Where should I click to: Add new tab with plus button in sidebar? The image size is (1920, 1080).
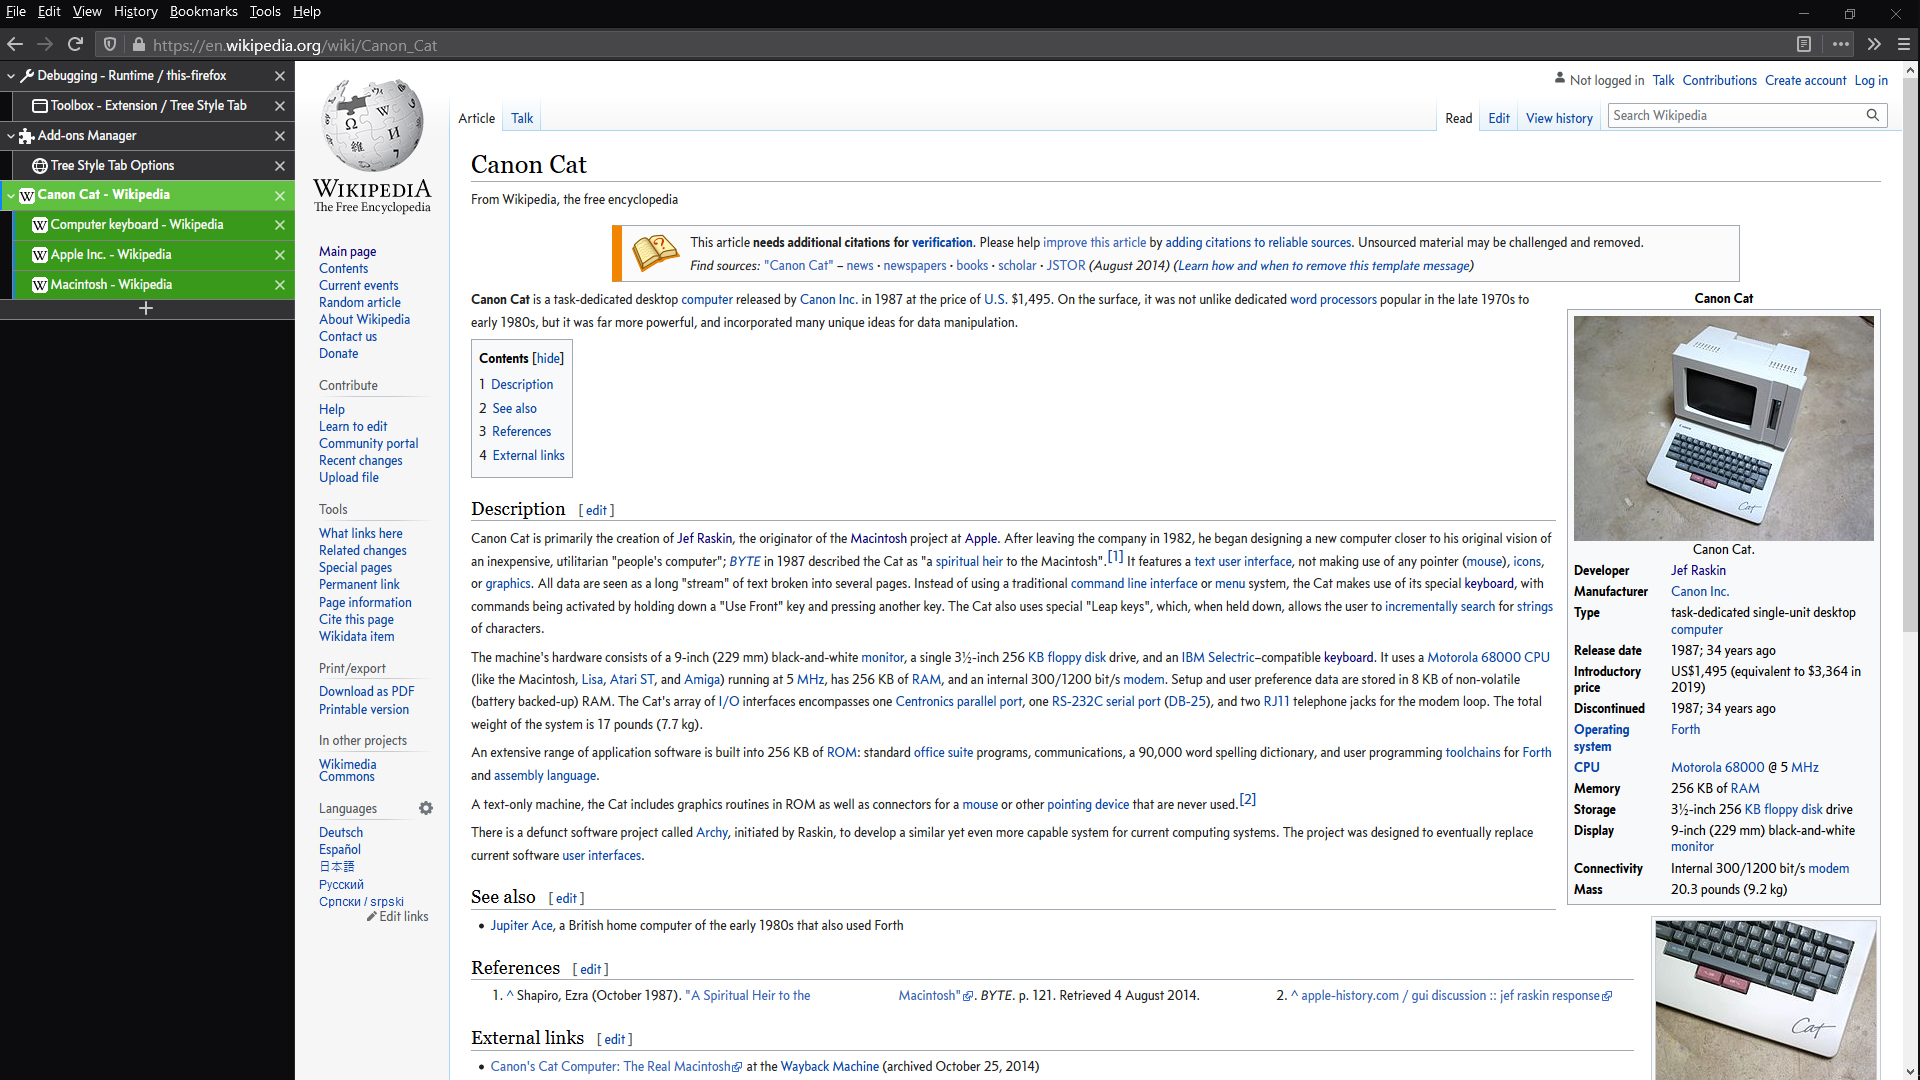[x=146, y=309]
